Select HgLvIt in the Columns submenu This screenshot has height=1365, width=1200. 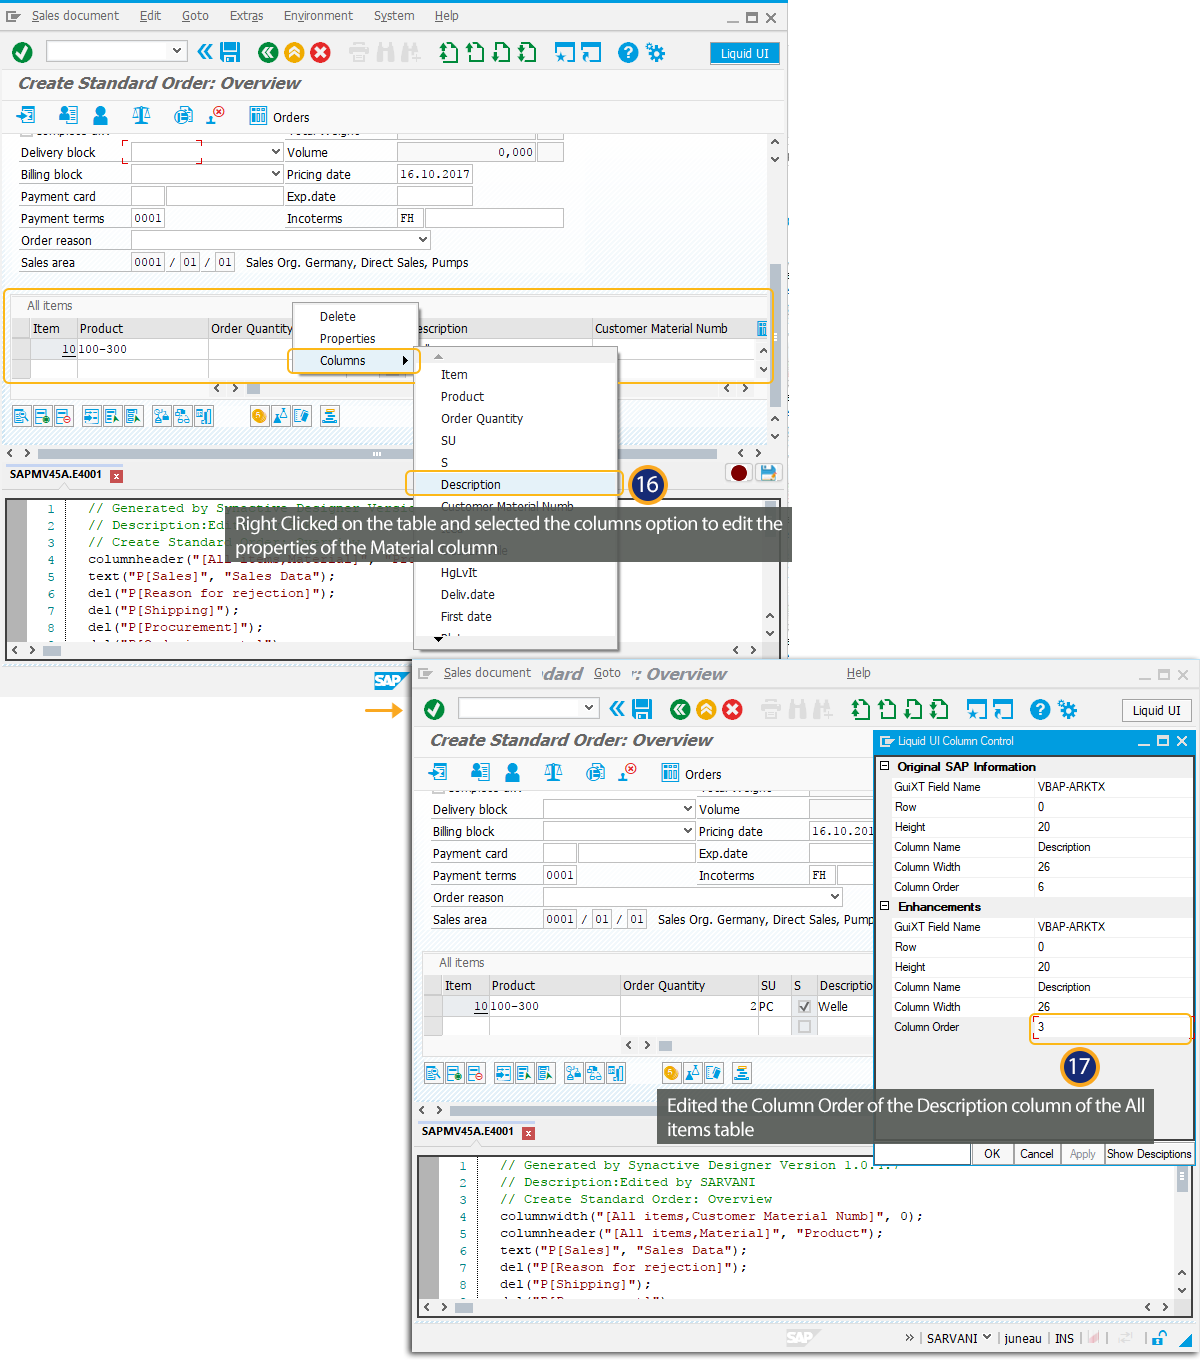[459, 573]
